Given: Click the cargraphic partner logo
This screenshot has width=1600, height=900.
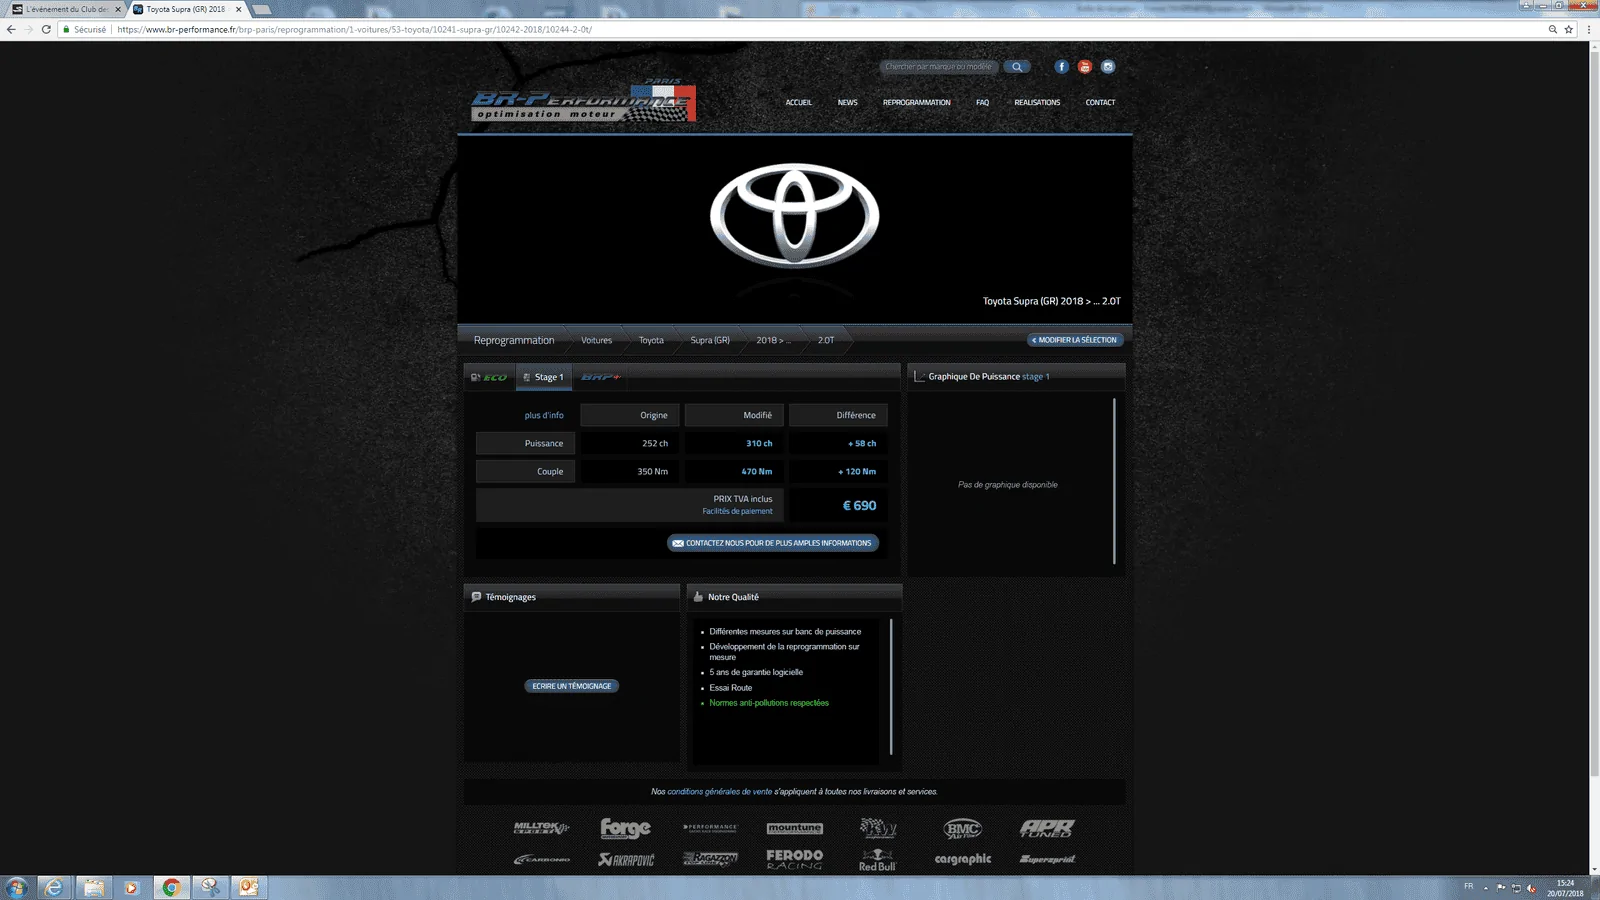Looking at the screenshot, I should coord(963,859).
